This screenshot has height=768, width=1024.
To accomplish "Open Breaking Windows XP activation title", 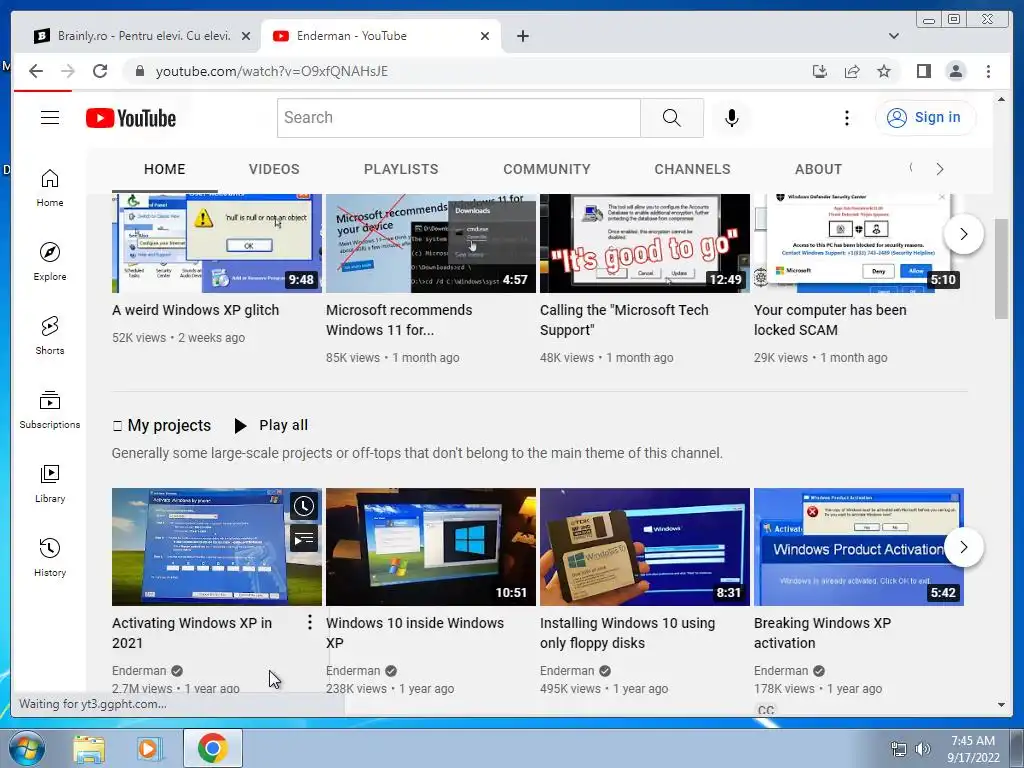I will coord(822,633).
